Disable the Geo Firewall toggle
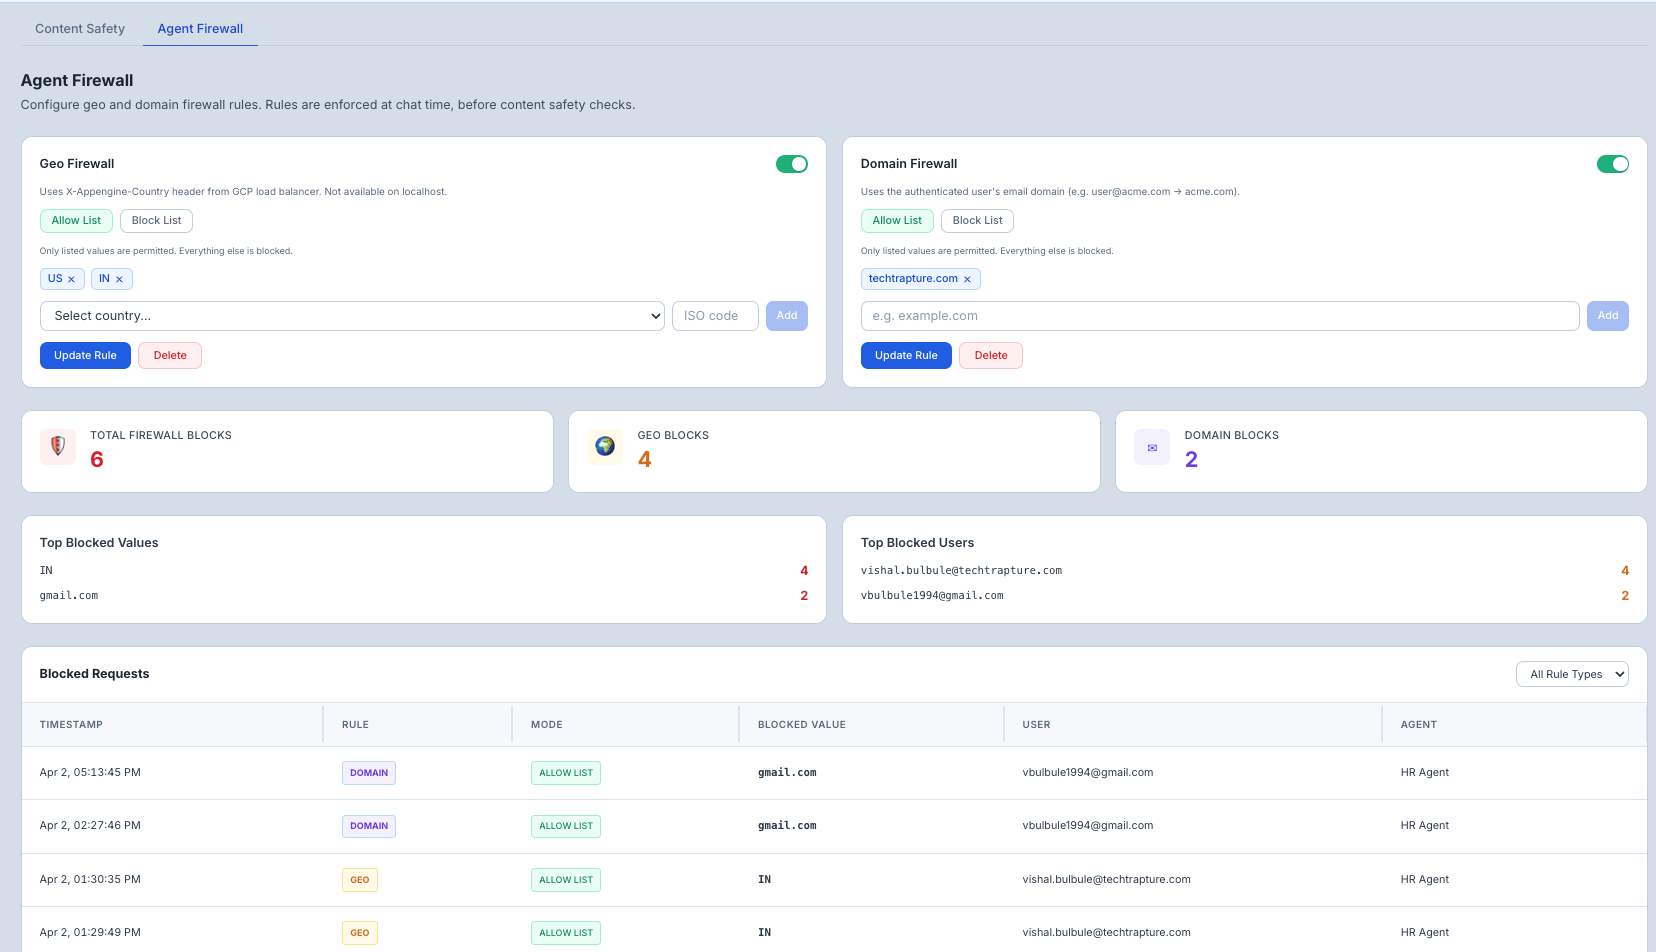The width and height of the screenshot is (1656, 952). (791, 163)
